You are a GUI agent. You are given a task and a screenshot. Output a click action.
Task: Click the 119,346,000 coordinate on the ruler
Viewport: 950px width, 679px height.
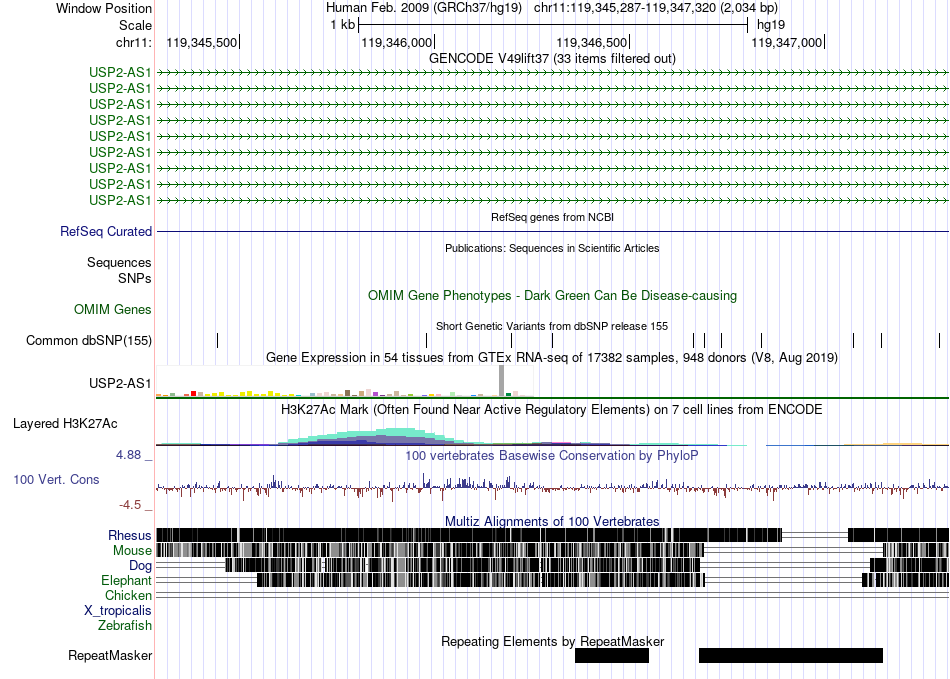[397, 42]
